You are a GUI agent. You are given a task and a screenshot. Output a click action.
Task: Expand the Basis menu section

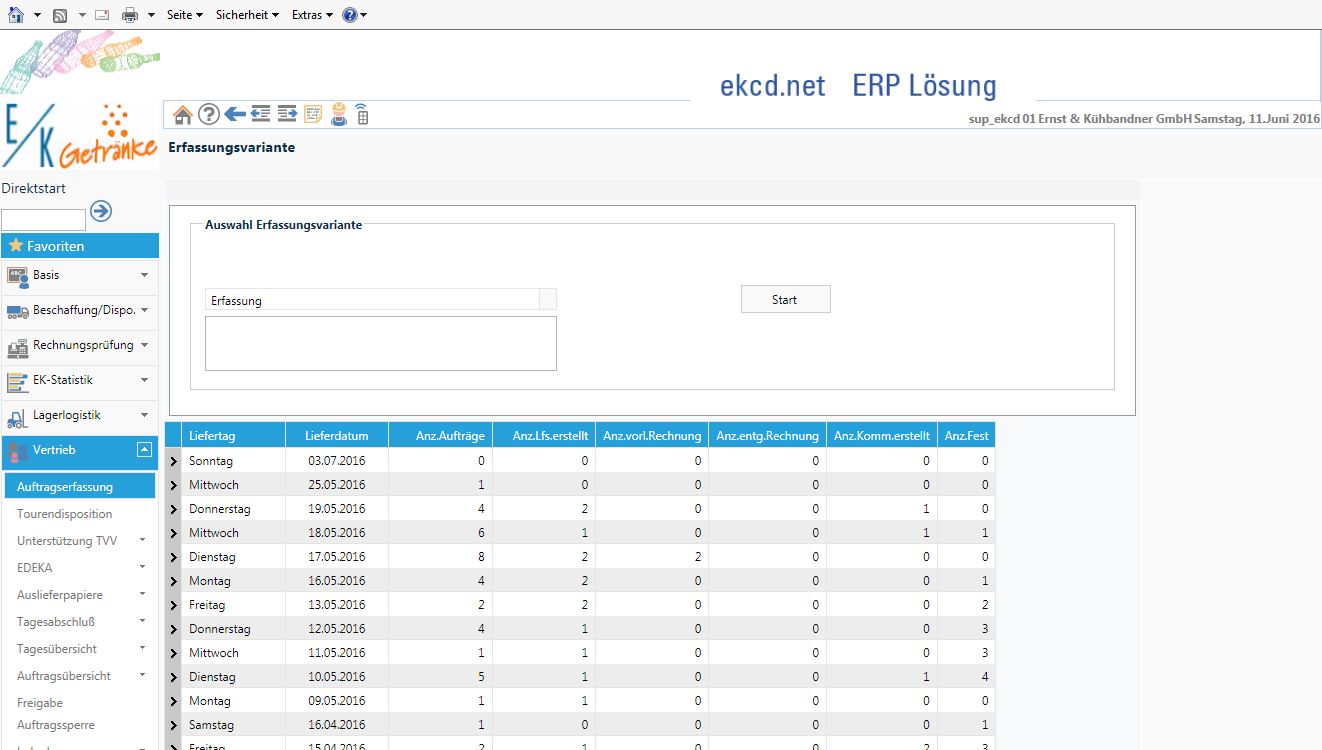click(144, 275)
